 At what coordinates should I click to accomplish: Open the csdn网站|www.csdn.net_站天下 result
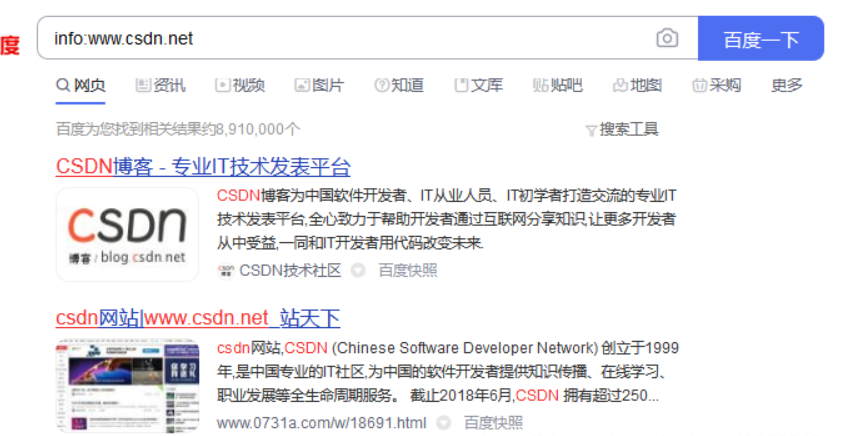(x=198, y=318)
